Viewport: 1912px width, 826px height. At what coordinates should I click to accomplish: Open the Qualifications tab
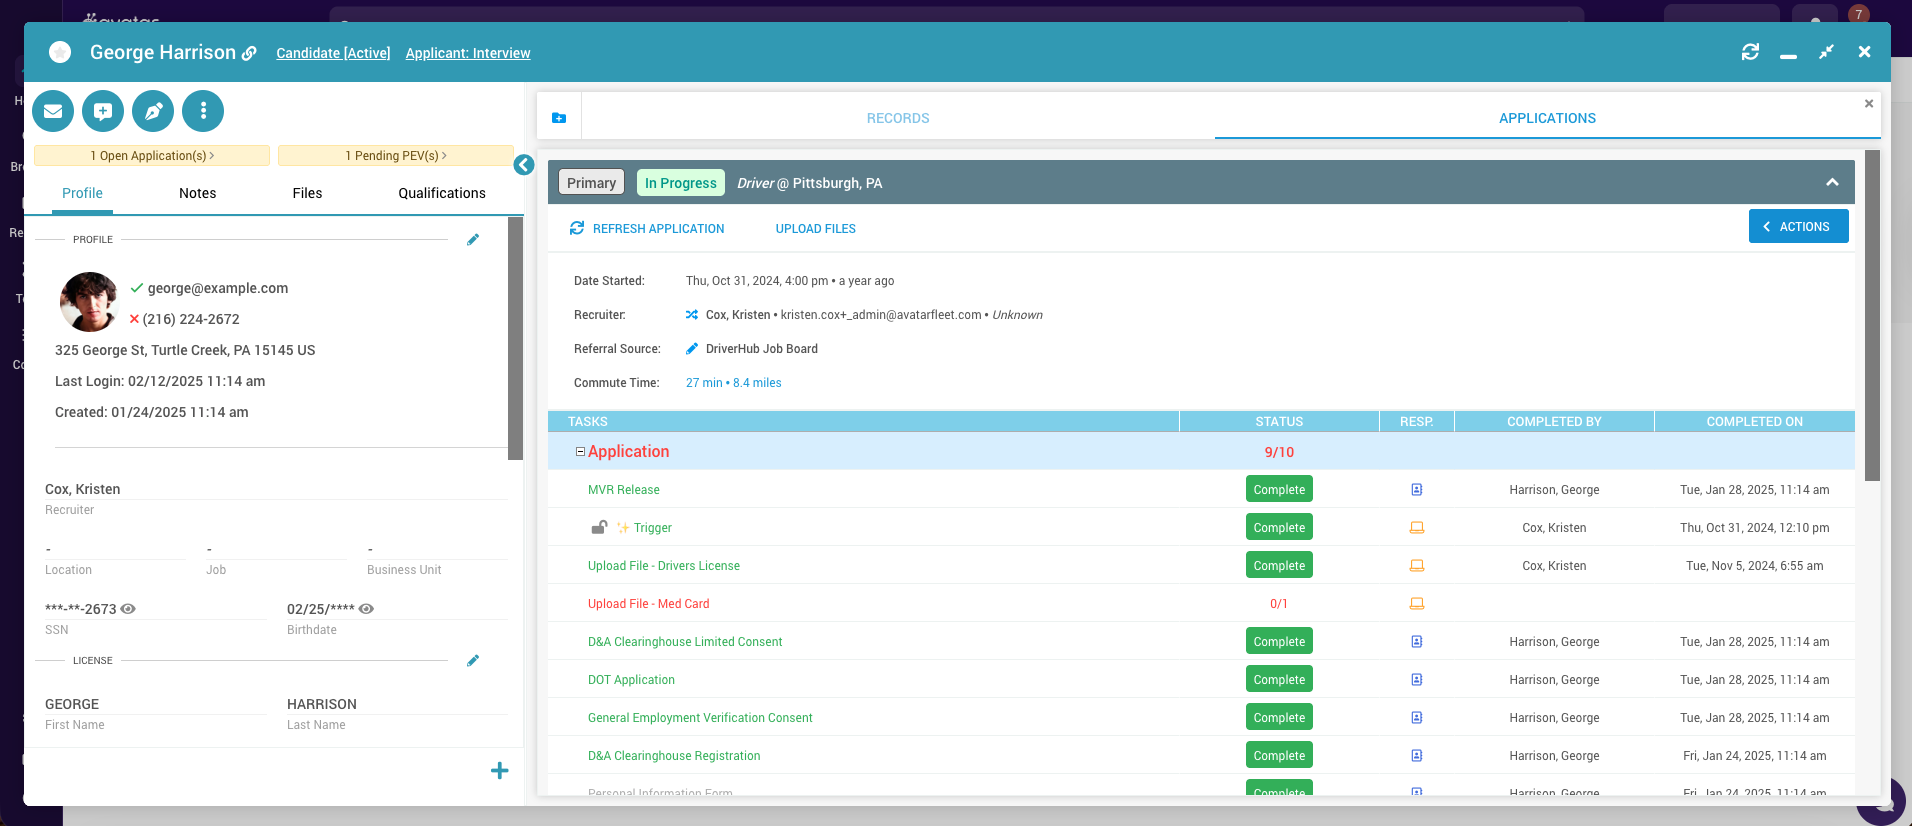coord(441,193)
